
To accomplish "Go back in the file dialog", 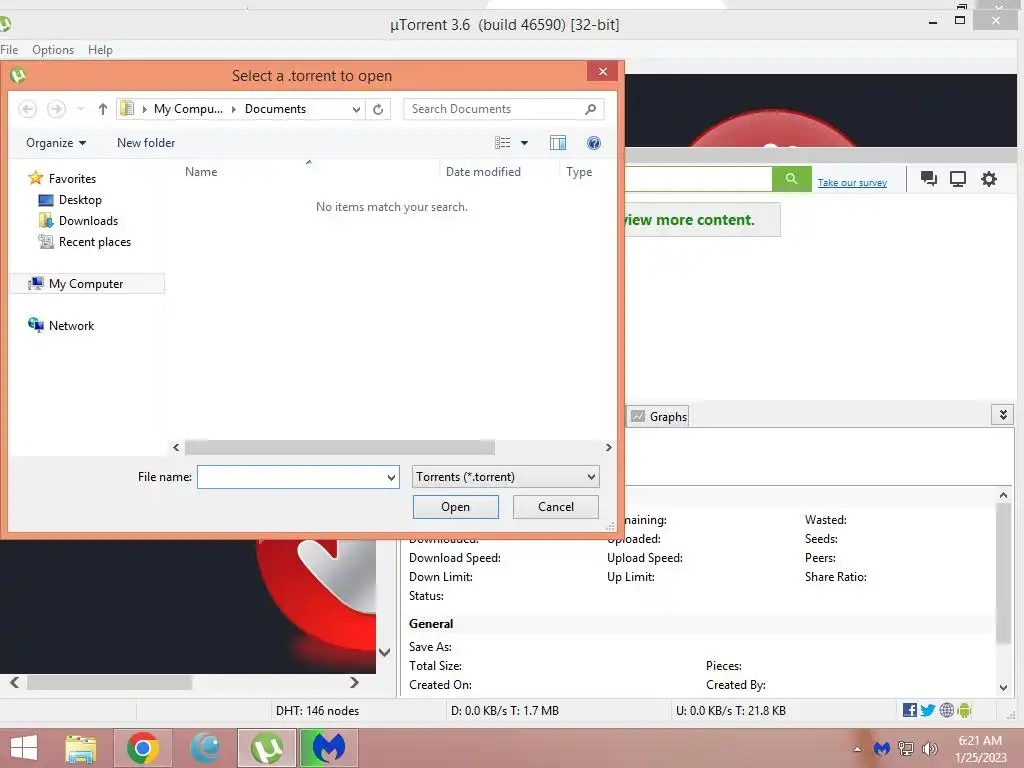I will 27,109.
